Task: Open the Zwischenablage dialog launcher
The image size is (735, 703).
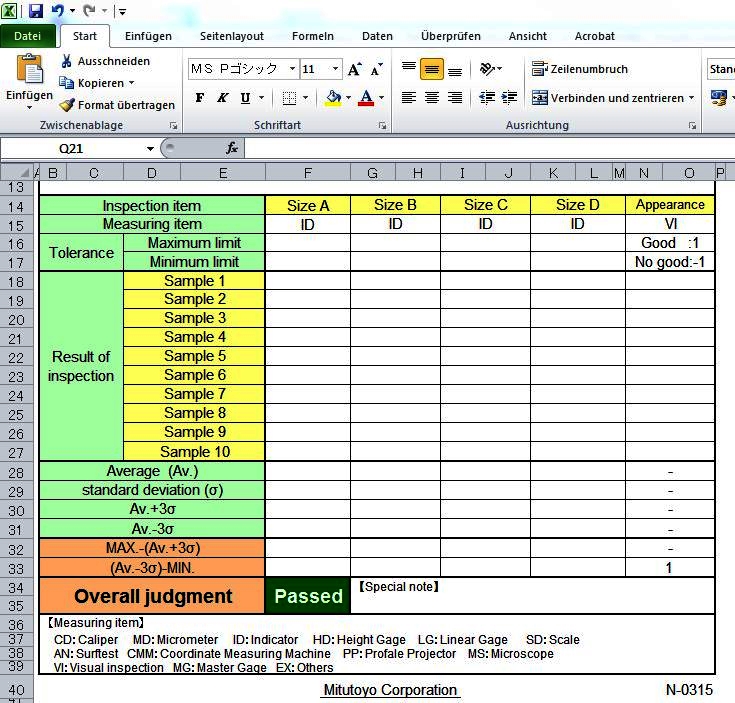Action: point(173,126)
